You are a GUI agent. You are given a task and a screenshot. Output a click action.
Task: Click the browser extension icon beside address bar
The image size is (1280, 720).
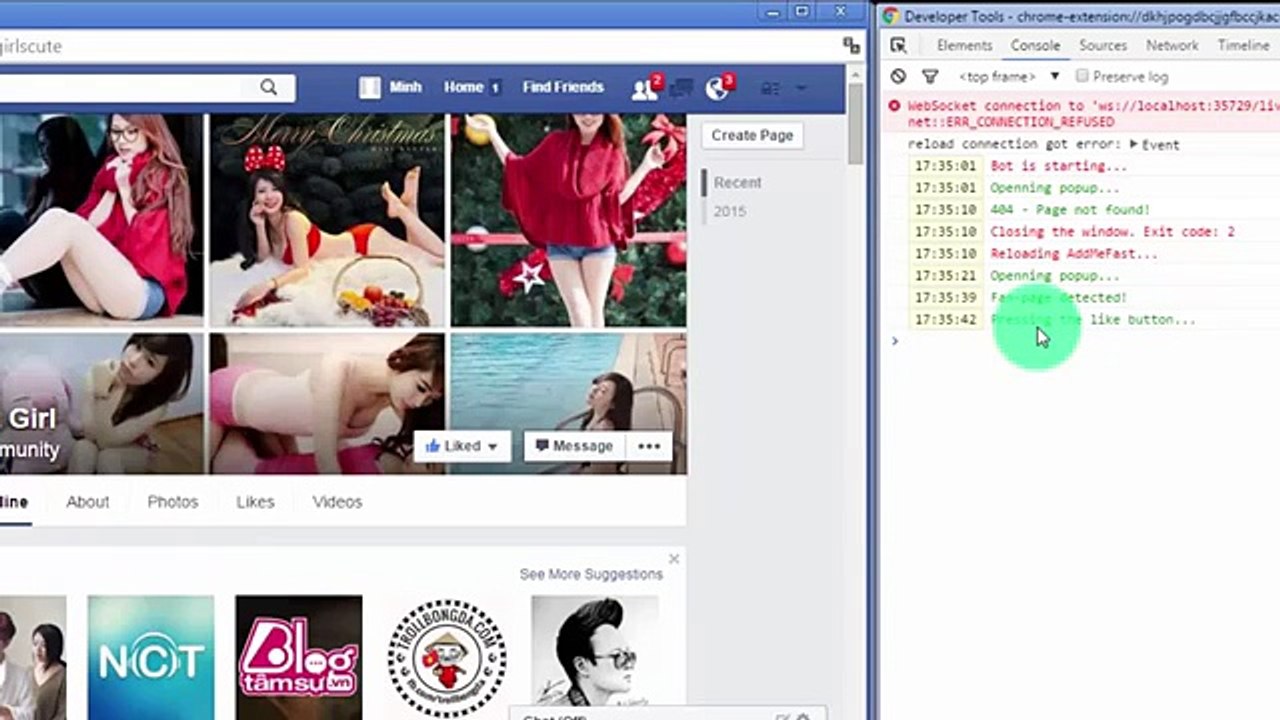coord(851,45)
